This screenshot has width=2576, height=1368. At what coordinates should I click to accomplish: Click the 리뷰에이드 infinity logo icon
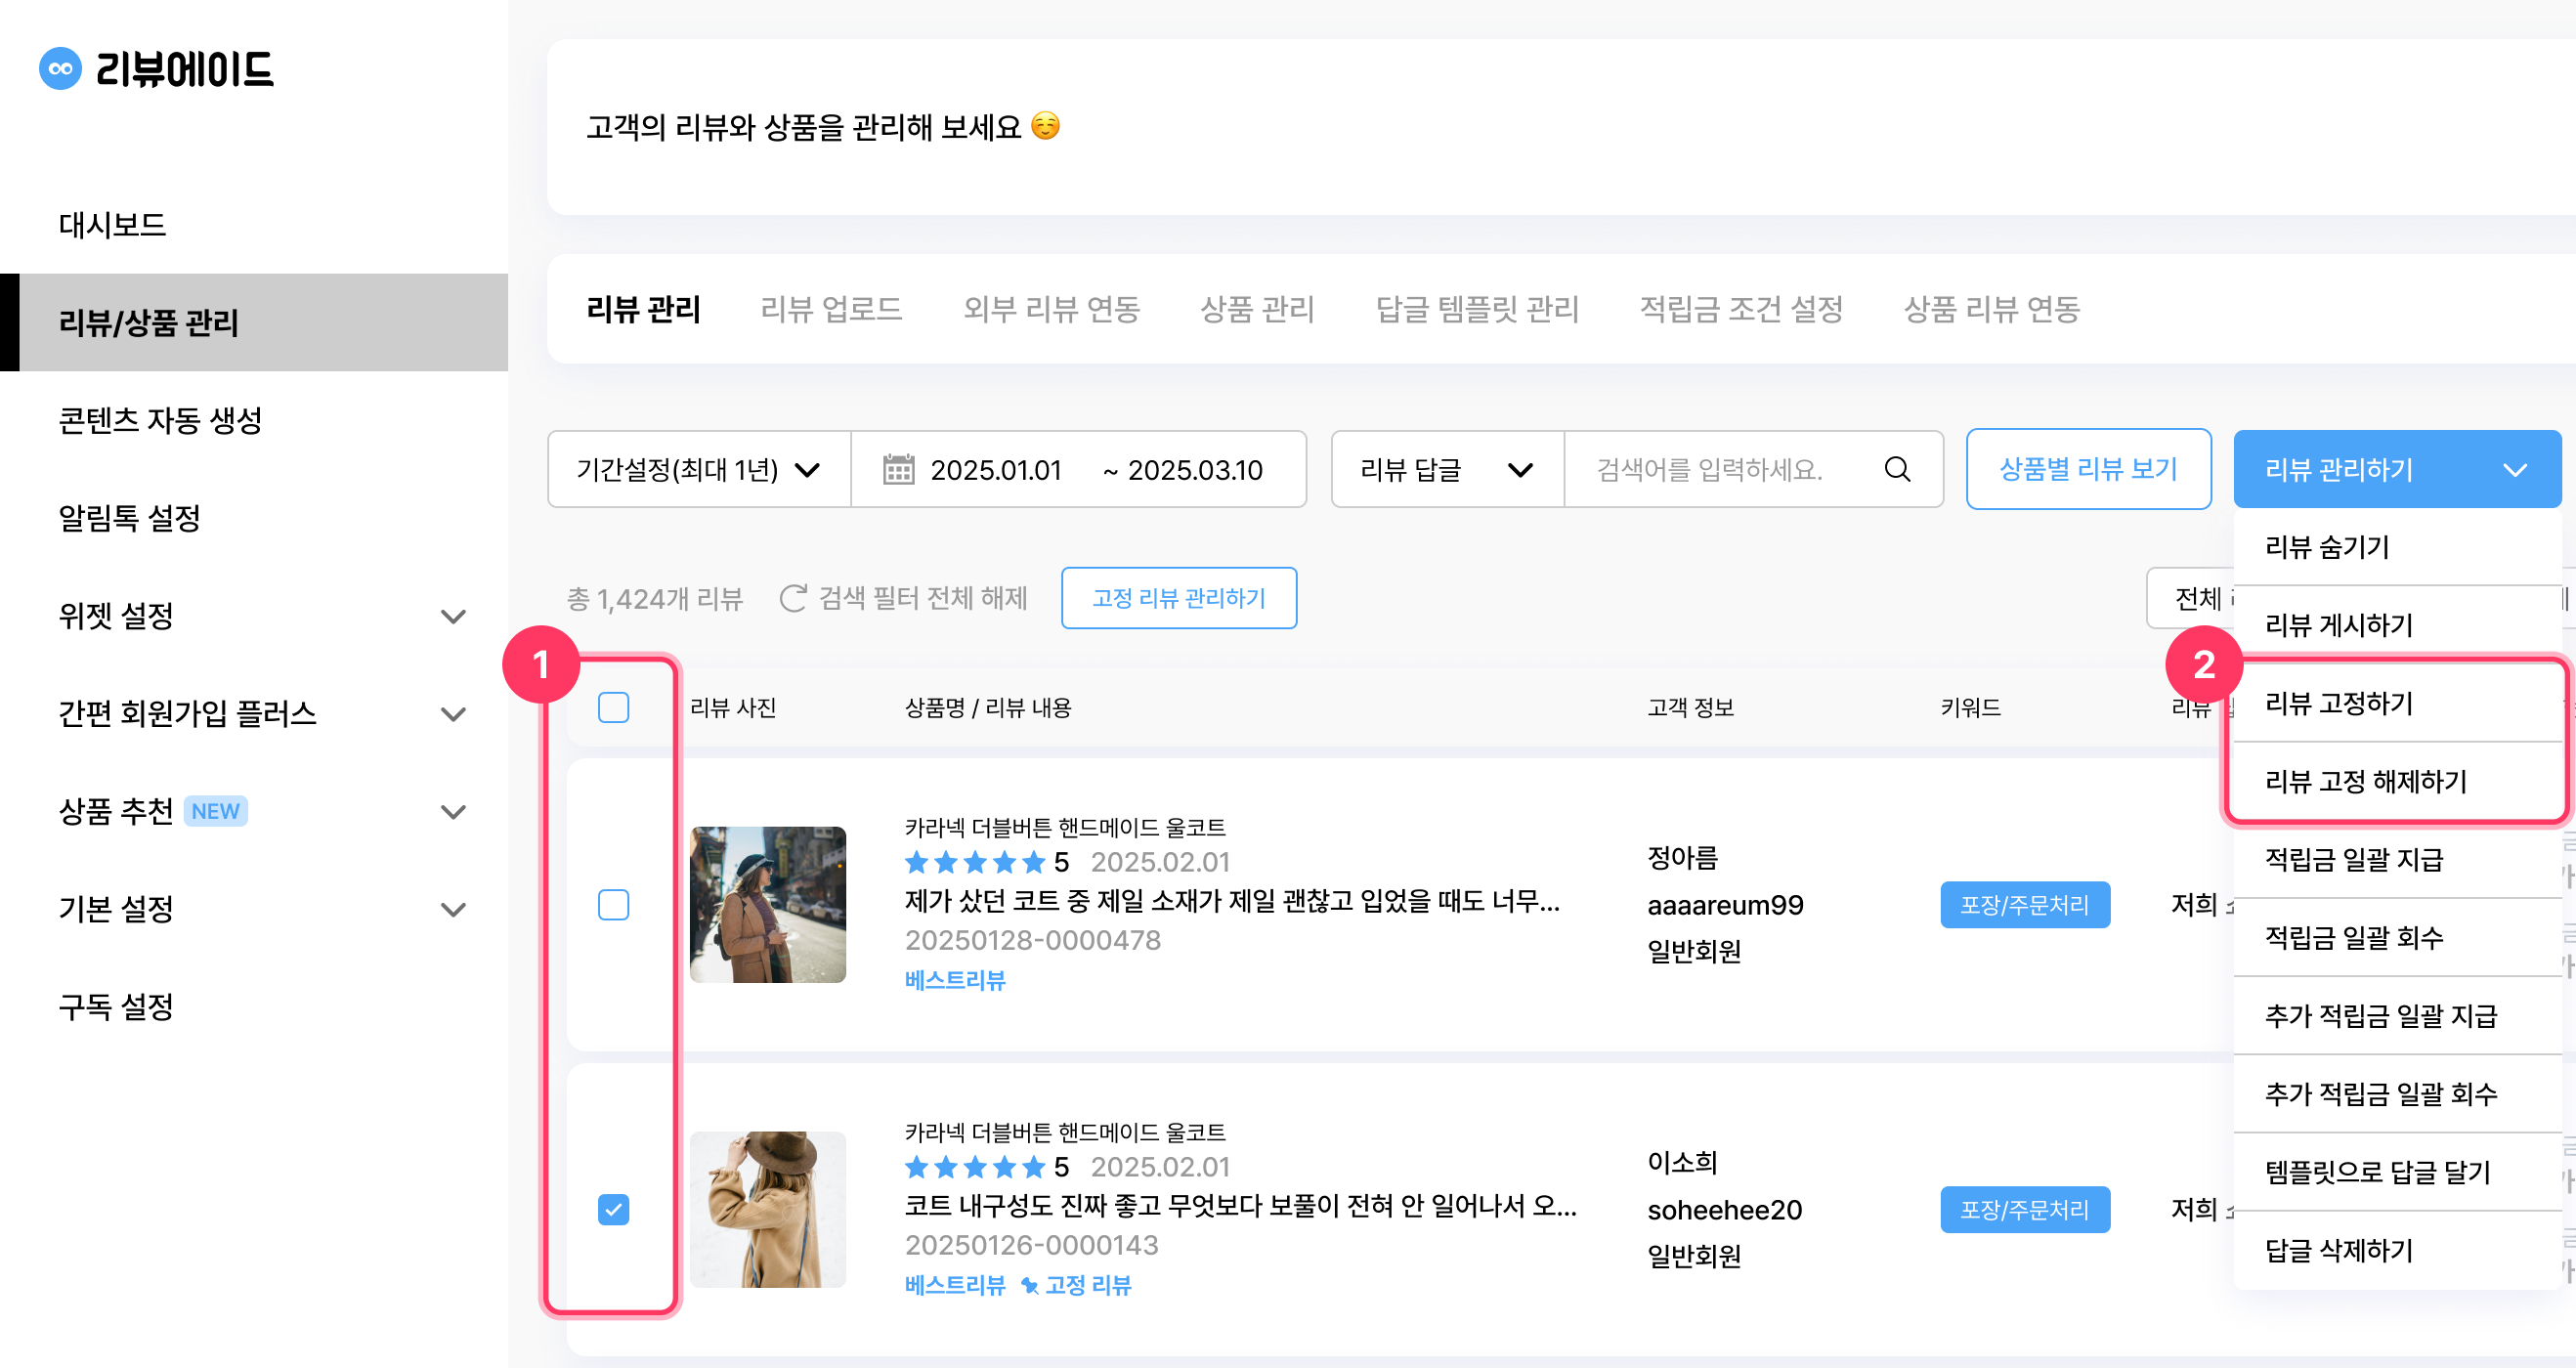pos(60,70)
